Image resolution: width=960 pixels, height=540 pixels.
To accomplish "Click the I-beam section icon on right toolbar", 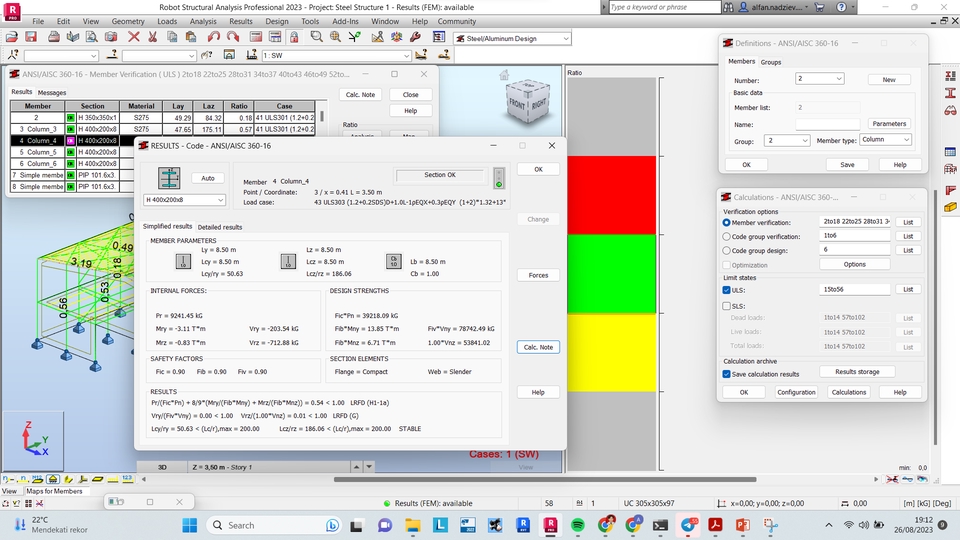I will 950,93.
